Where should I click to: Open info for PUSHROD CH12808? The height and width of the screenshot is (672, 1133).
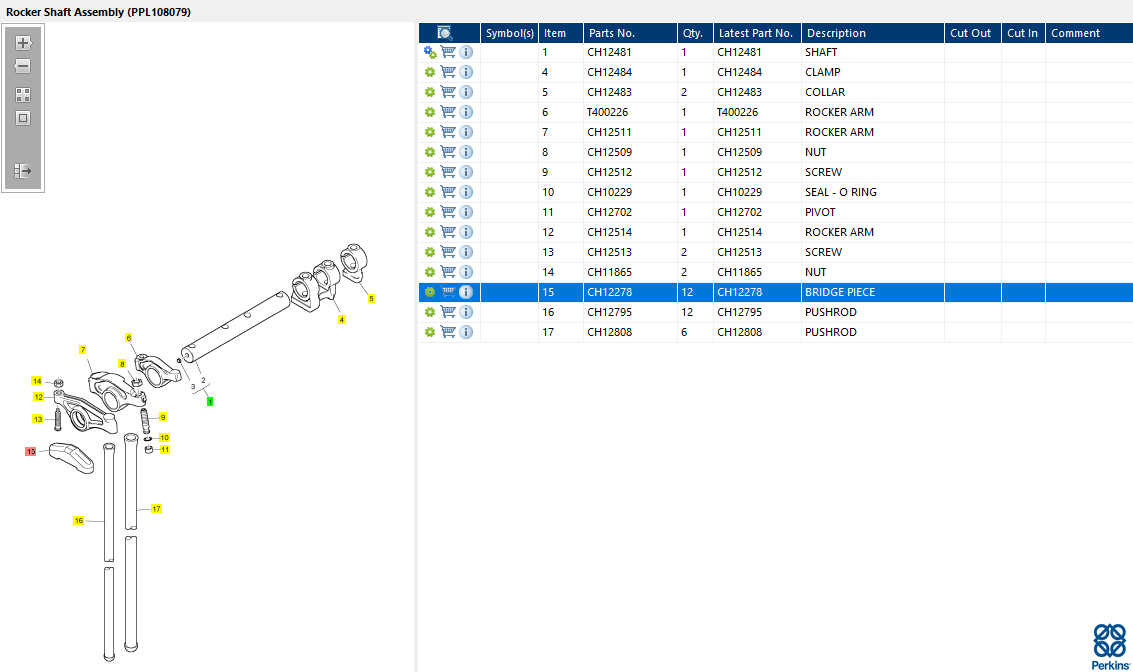[x=466, y=332]
